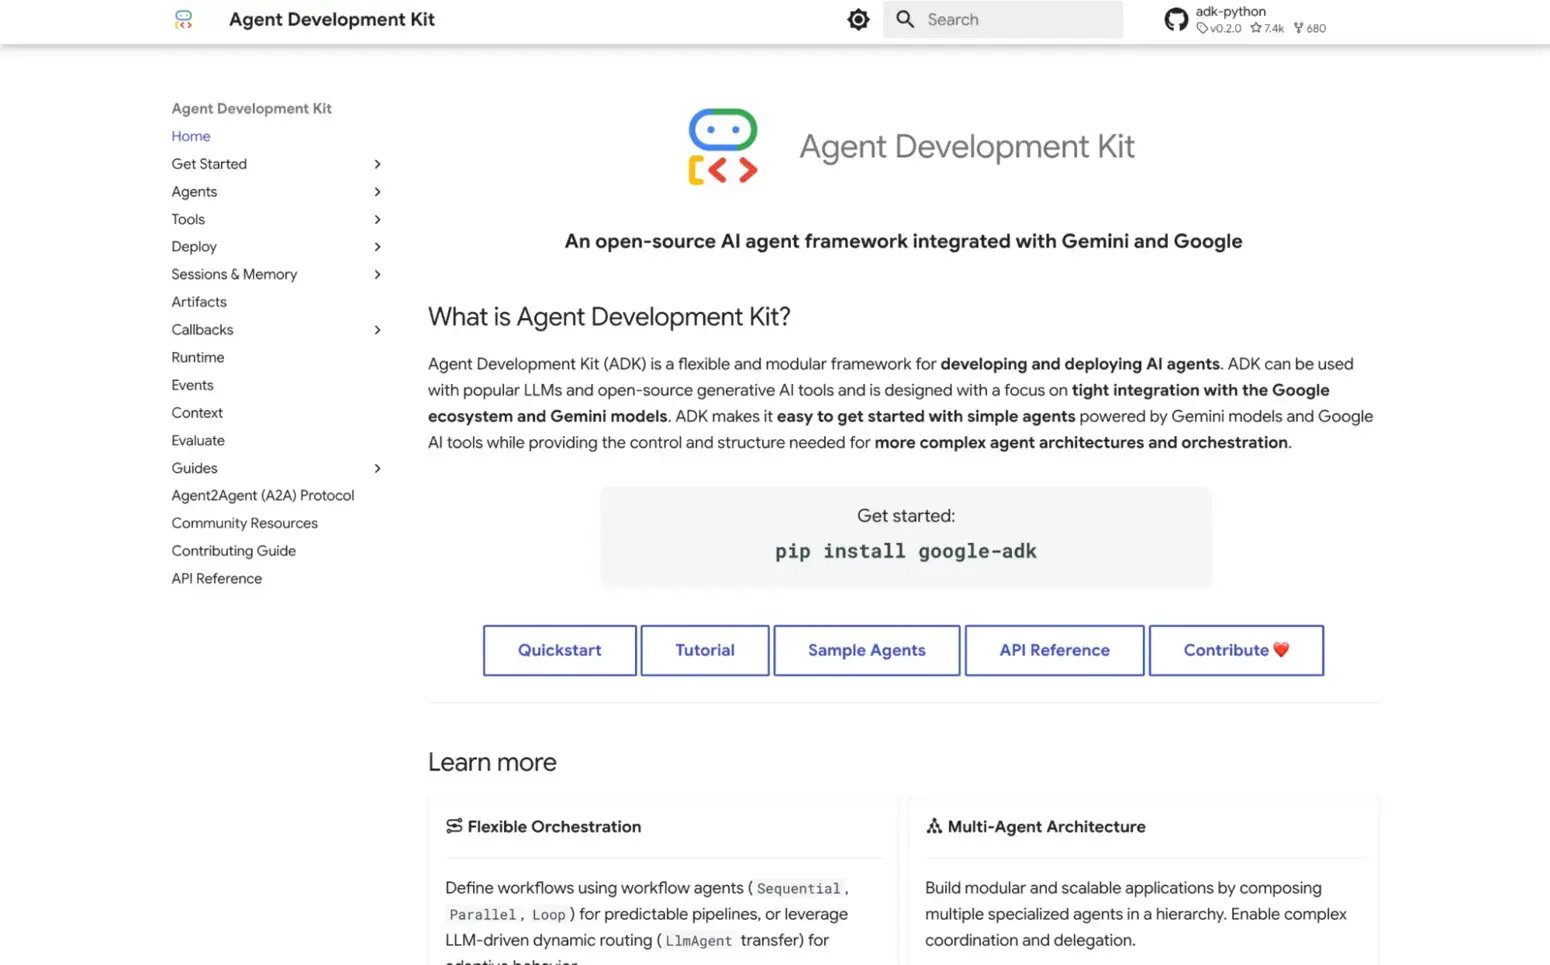1550x965 pixels.
Task: Click Agent Development Kit sidebar heading
Action: pos(251,108)
